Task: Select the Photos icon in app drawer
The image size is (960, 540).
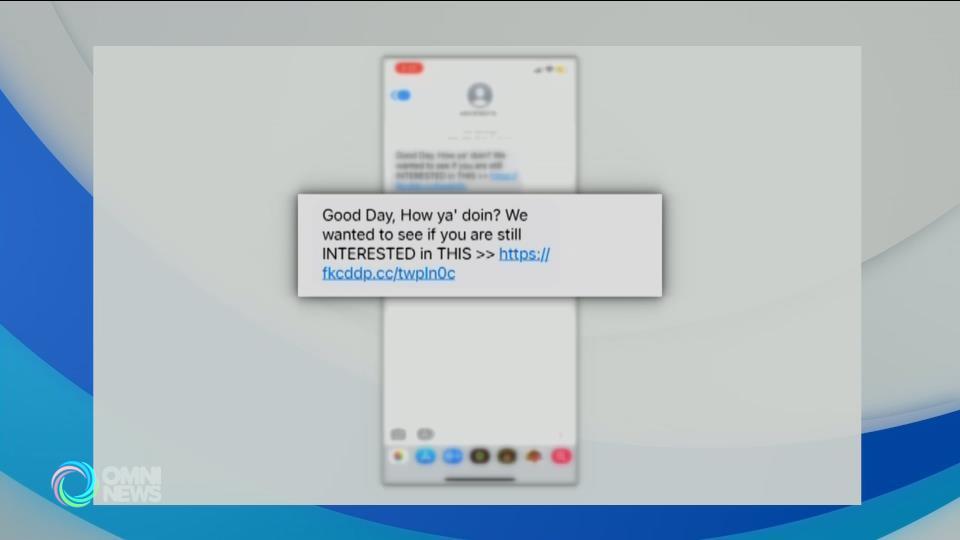Action: [399, 456]
